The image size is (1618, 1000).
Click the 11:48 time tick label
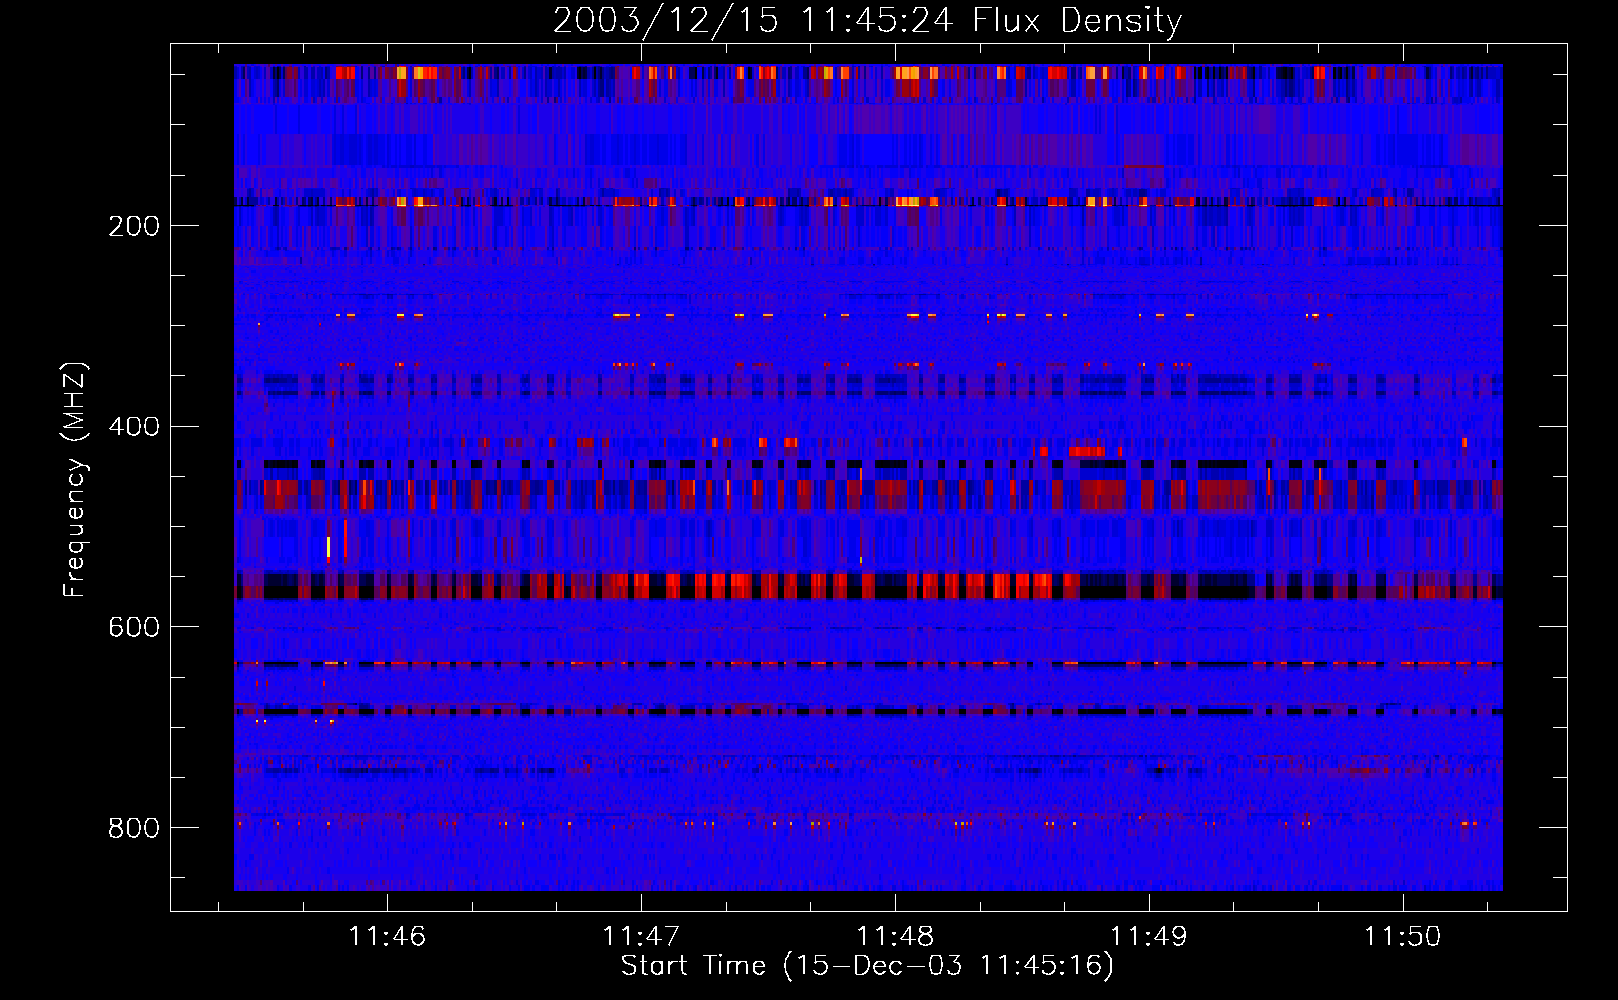pos(895,936)
